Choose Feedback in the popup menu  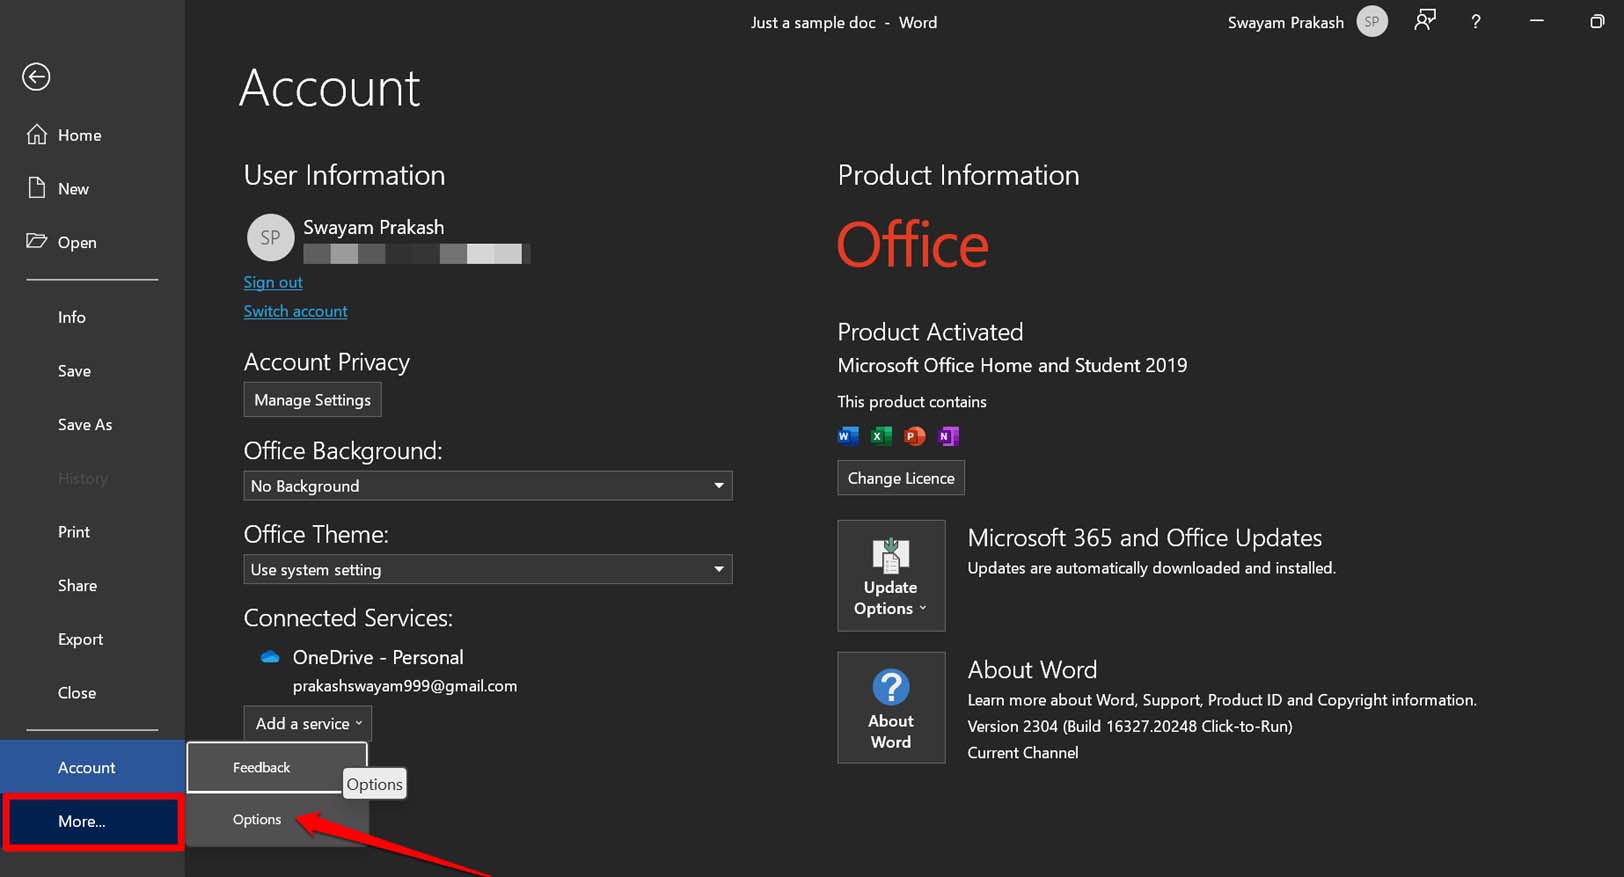click(x=277, y=767)
